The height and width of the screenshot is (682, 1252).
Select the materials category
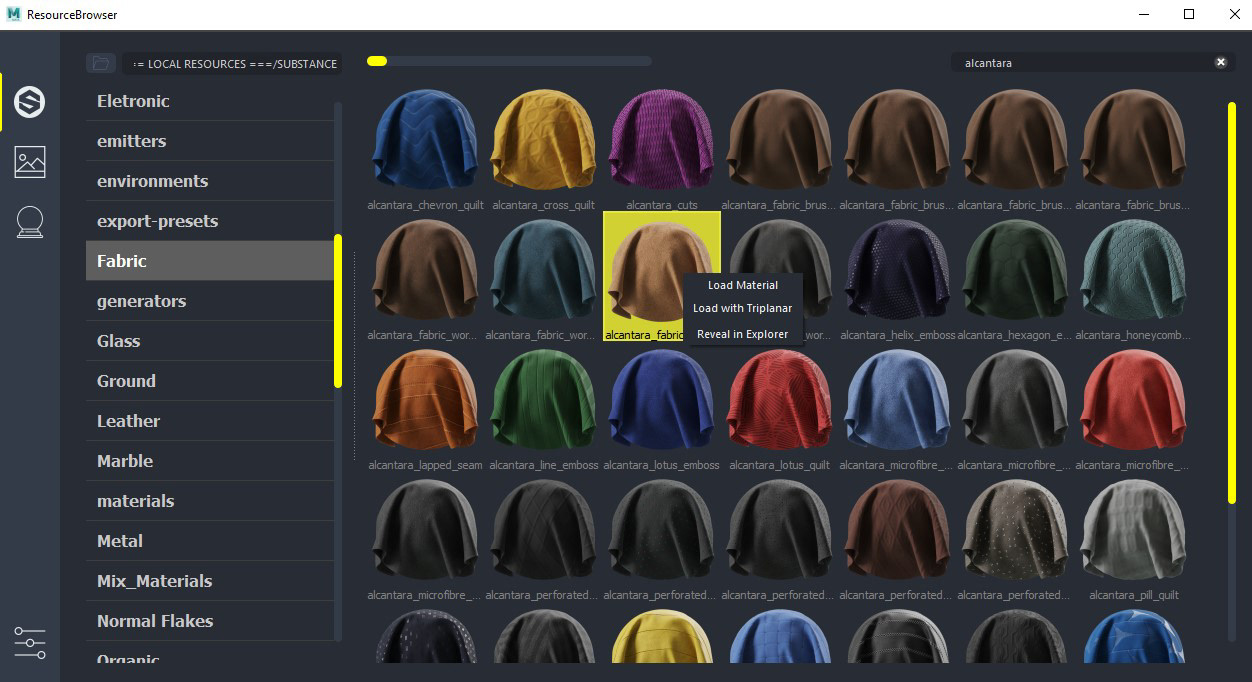(210, 501)
